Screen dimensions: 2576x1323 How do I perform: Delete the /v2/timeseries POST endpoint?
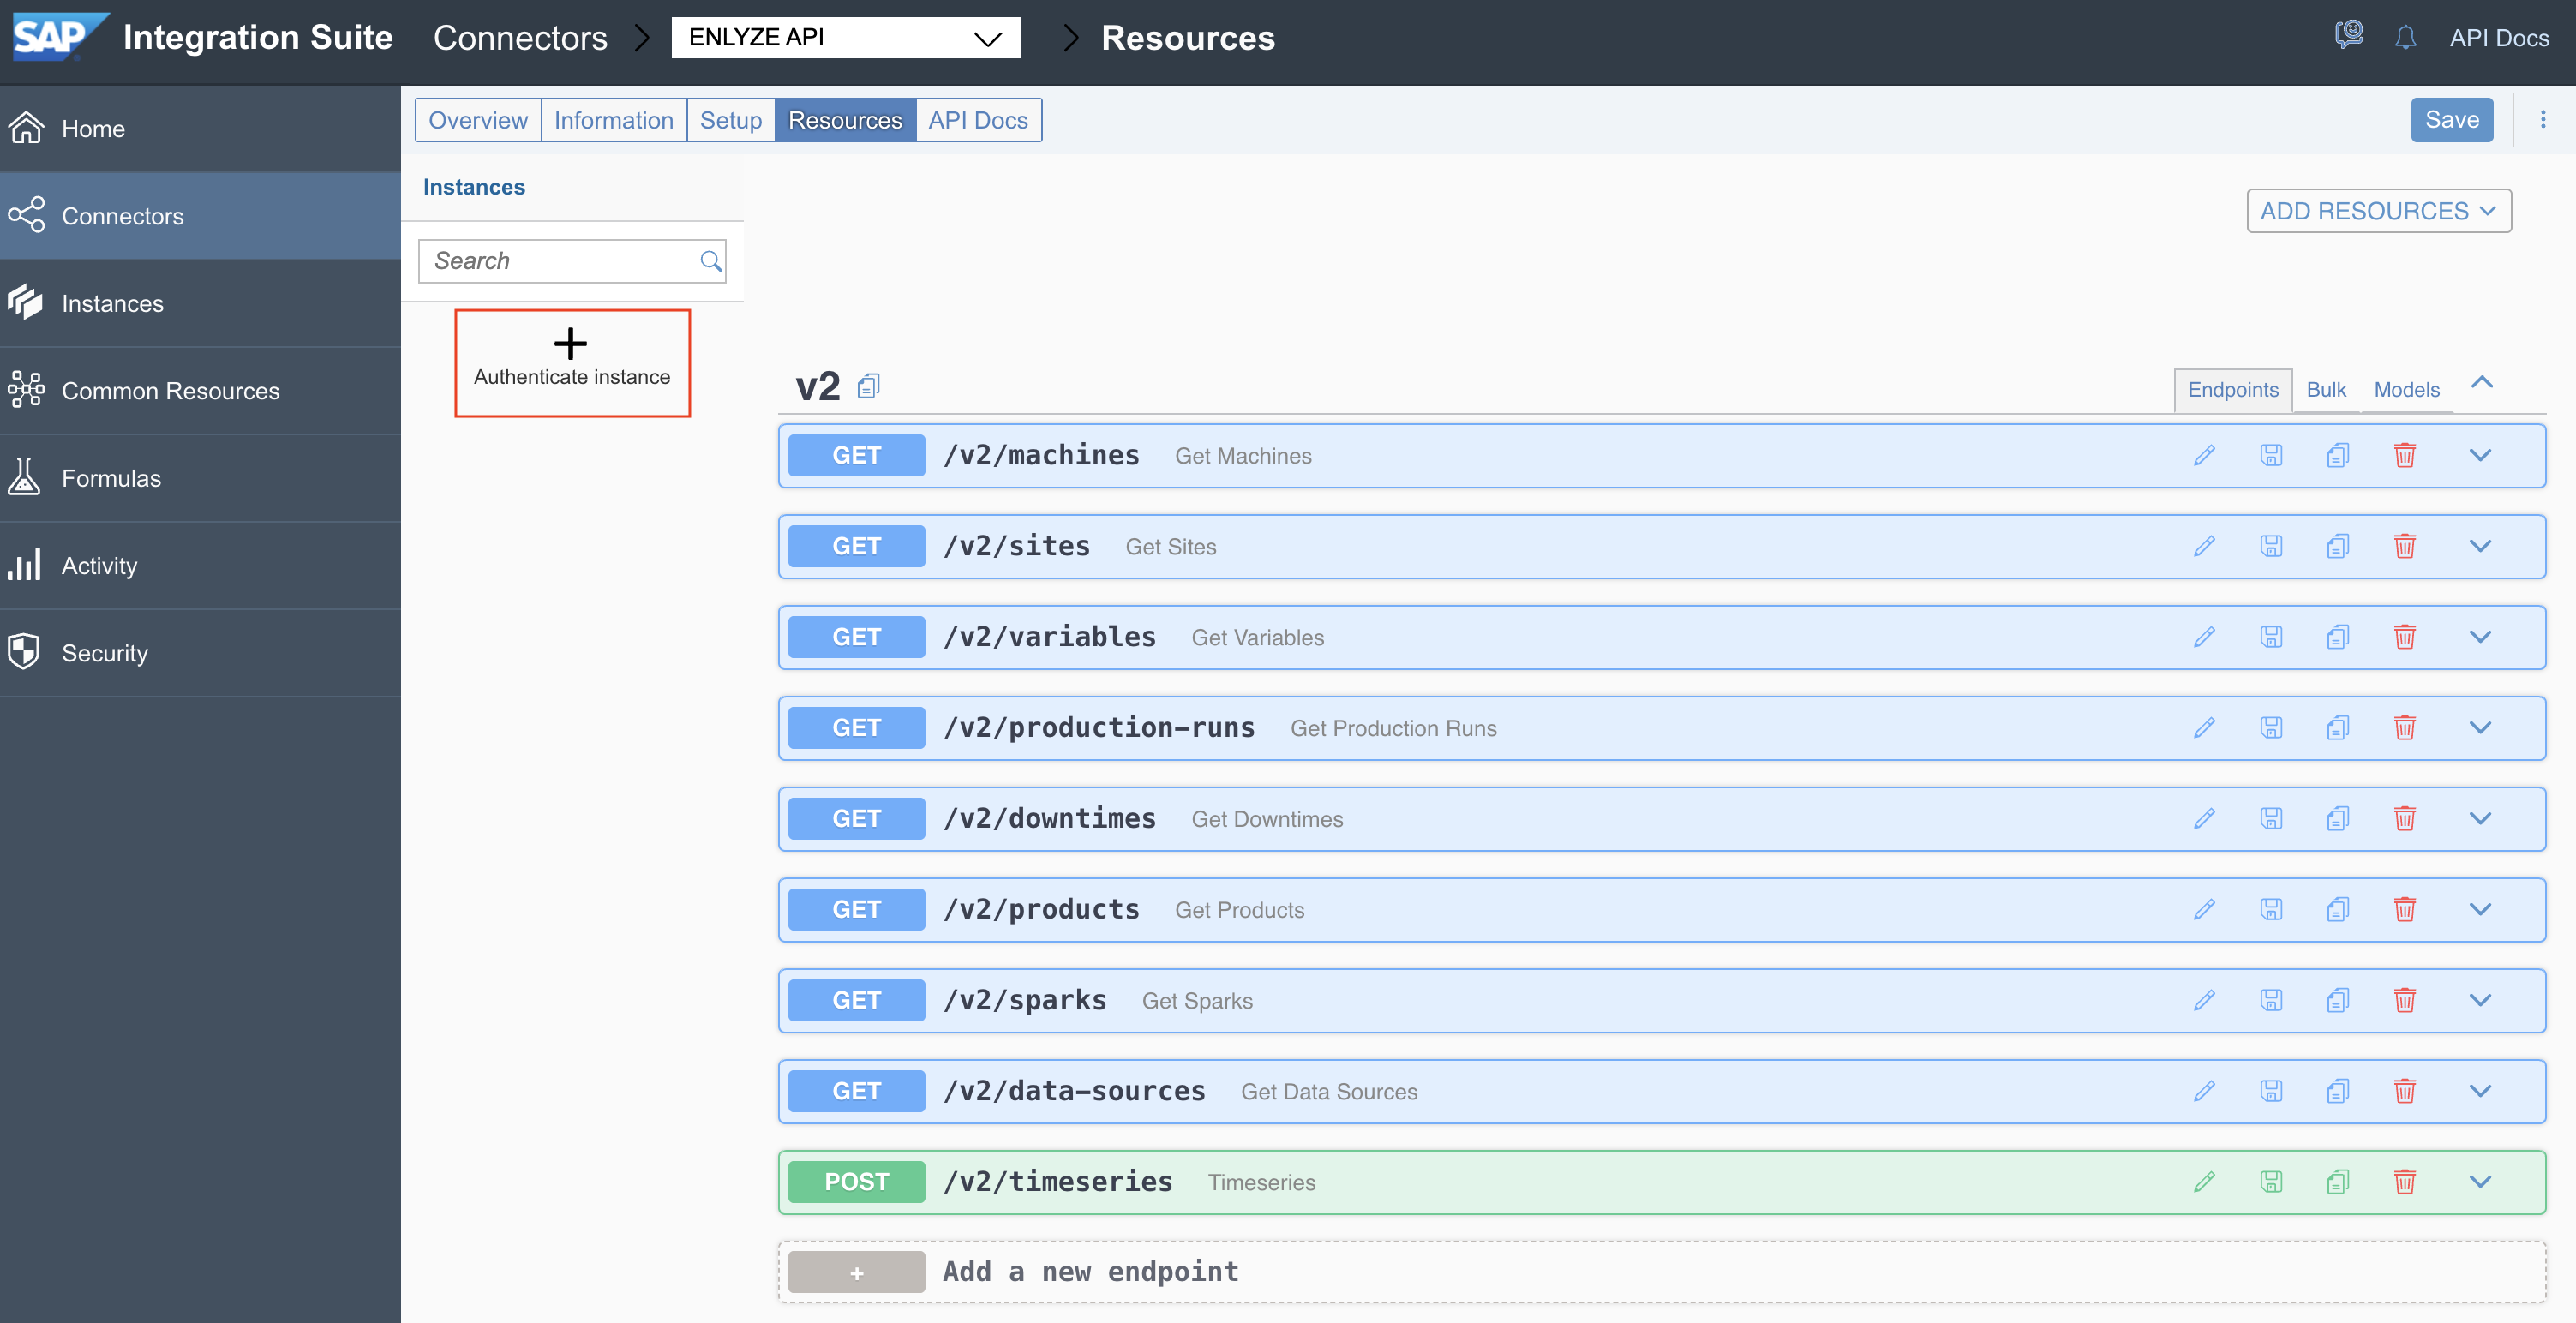(2404, 1182)
